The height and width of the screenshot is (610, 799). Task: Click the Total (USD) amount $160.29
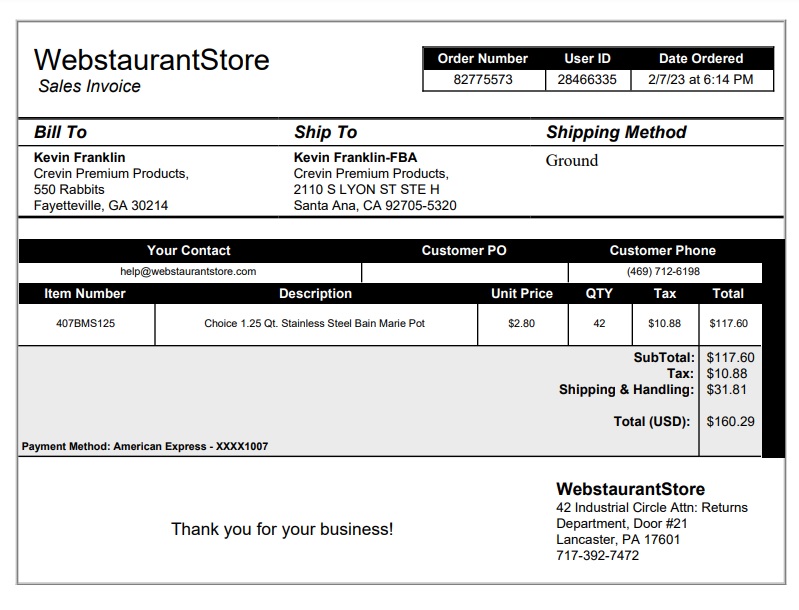pyautogui.click(x=730, y=421)
